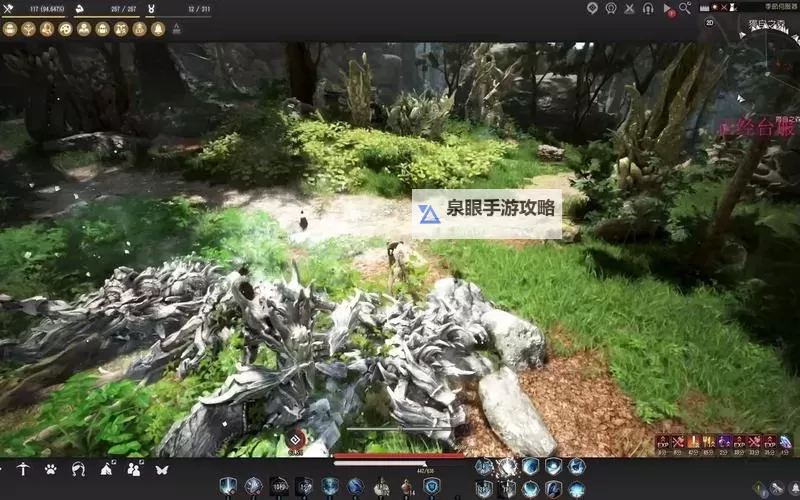Screen dimensions: 800x500
Task: Open the pickaxe gathering menu icon
Action: click(23, 469)
